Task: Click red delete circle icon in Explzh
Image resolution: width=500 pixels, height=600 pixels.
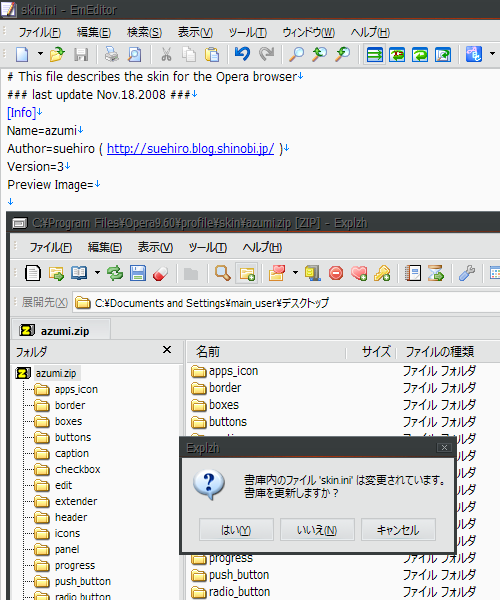Action: click(336, 273)
